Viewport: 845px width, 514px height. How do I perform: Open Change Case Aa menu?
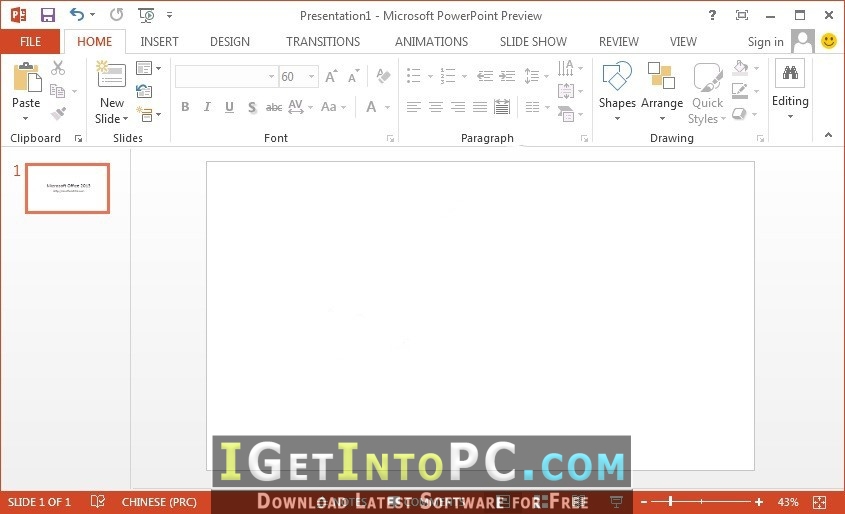click(x=333, y=107)
